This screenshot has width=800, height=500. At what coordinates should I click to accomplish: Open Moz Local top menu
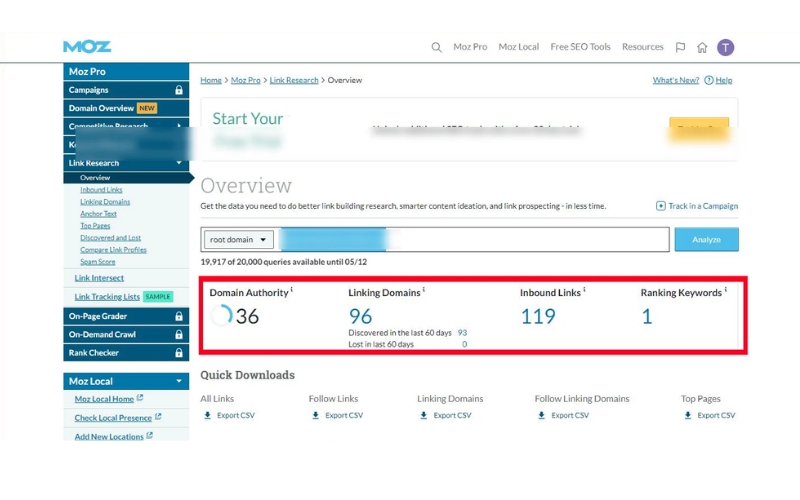coord(518,47)
